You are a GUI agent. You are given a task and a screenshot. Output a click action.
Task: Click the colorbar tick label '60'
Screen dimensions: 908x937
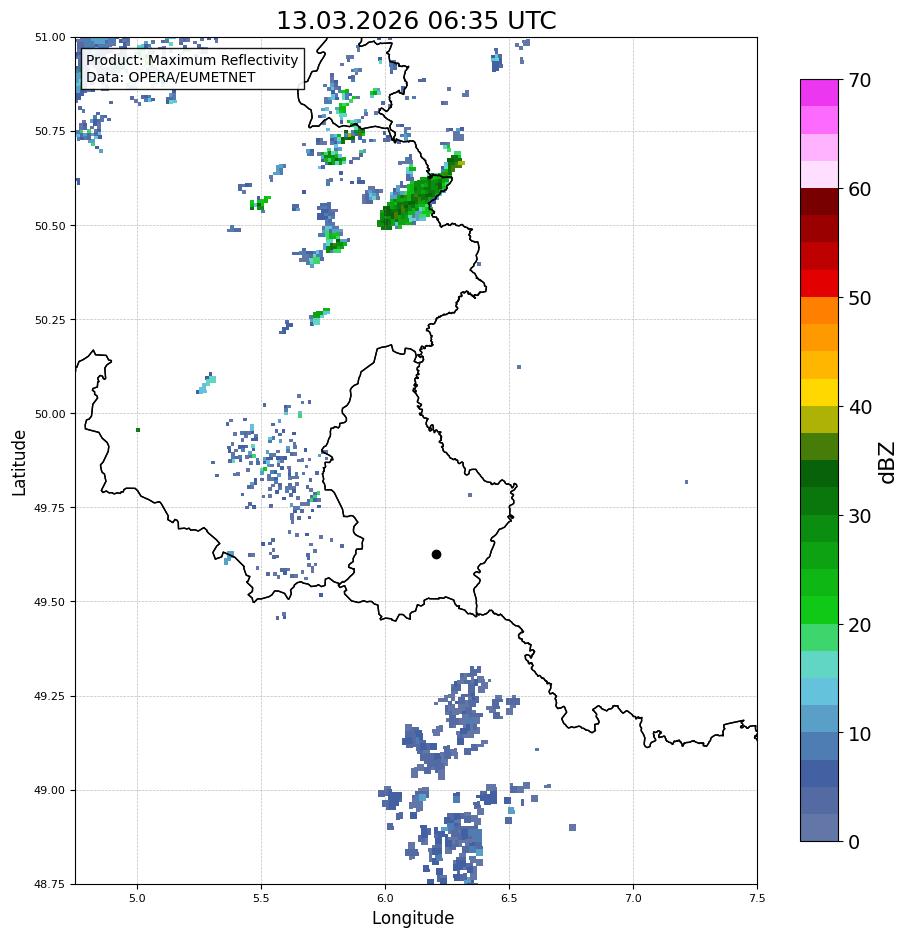(x=860, y=189)
